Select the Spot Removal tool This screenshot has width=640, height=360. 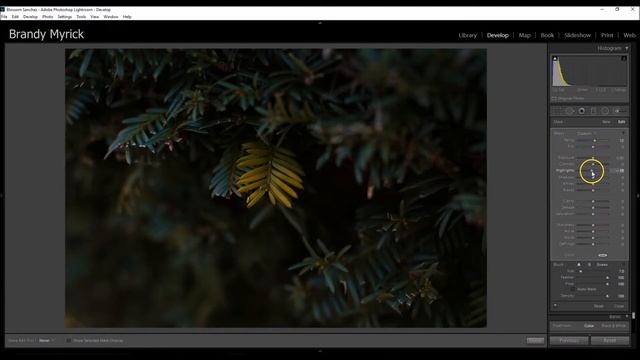click(x=570, y=111)
